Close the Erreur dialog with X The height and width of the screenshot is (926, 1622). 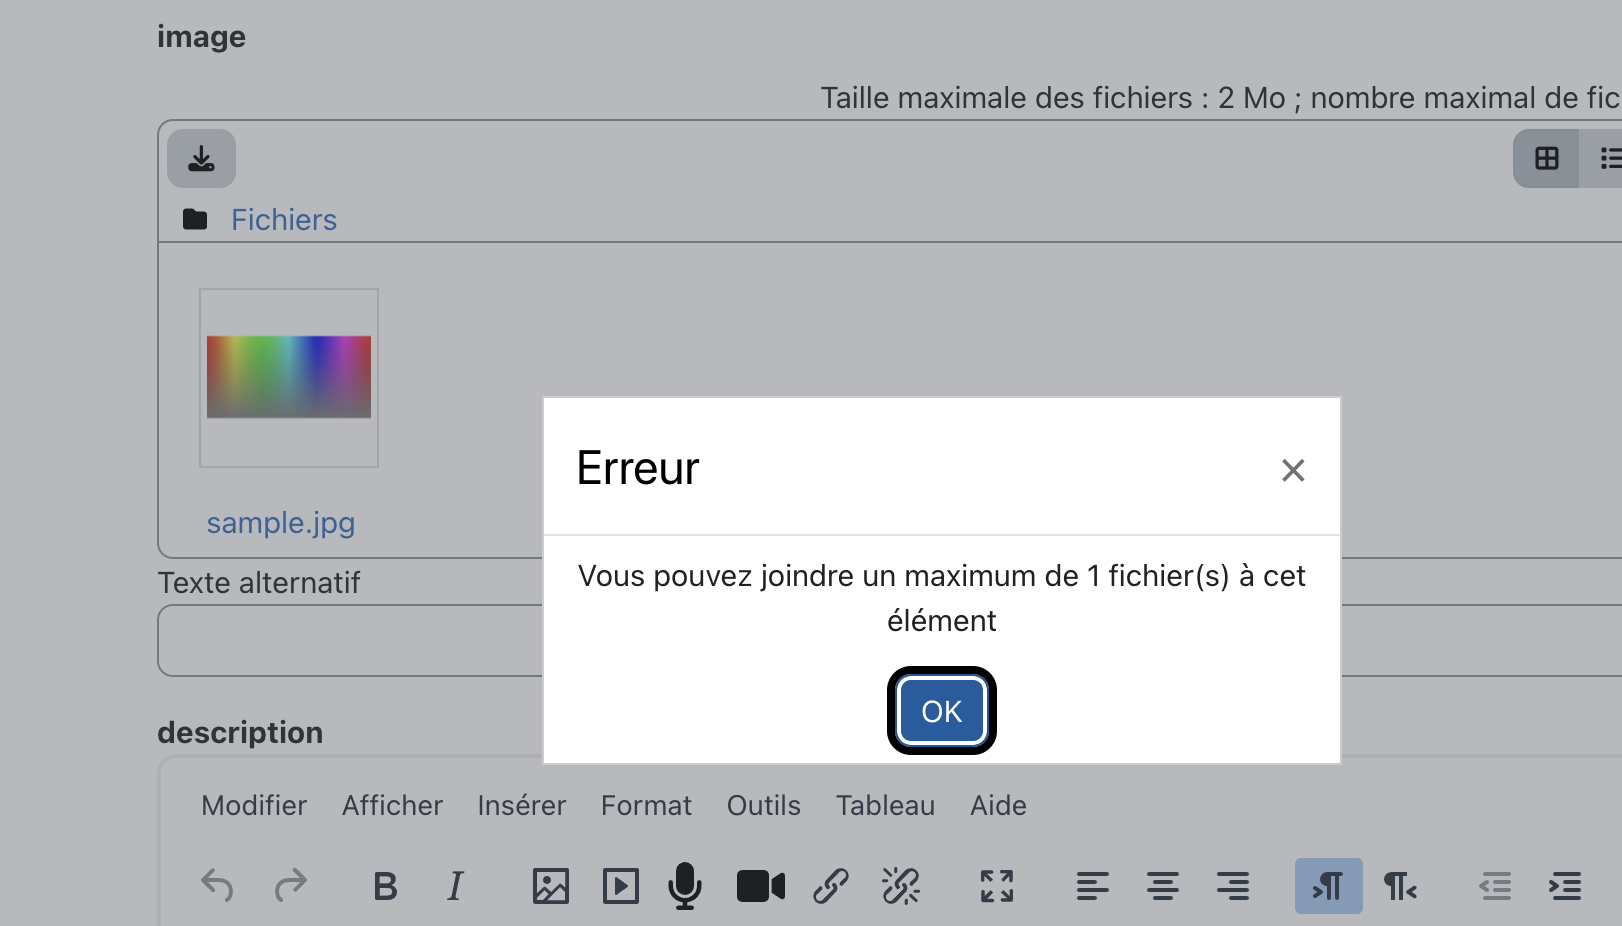[x=1293, y=470]
